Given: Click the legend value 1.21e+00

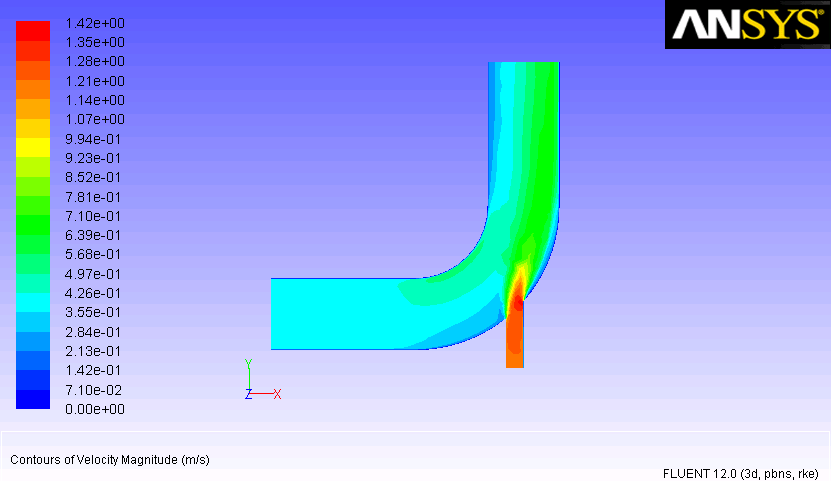Looking at the screenshot, I should [x=95, y=81].
